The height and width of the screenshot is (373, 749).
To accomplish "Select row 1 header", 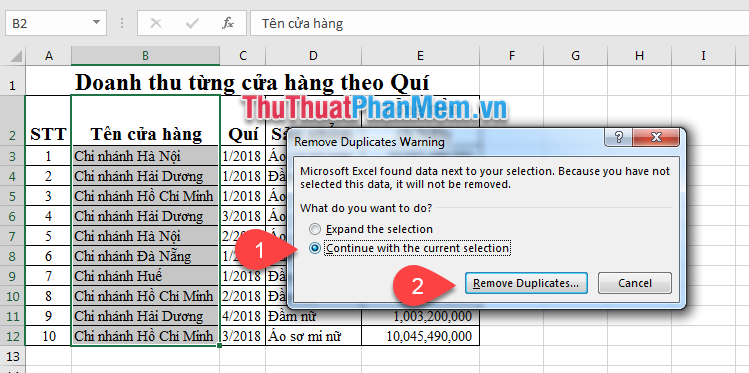I will click(12, 81).
